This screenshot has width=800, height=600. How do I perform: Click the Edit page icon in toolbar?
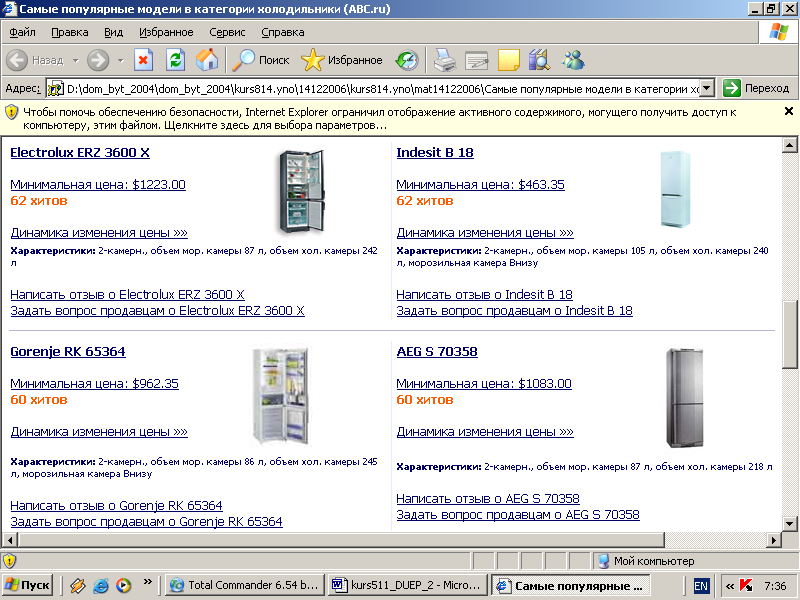point(477,61)
